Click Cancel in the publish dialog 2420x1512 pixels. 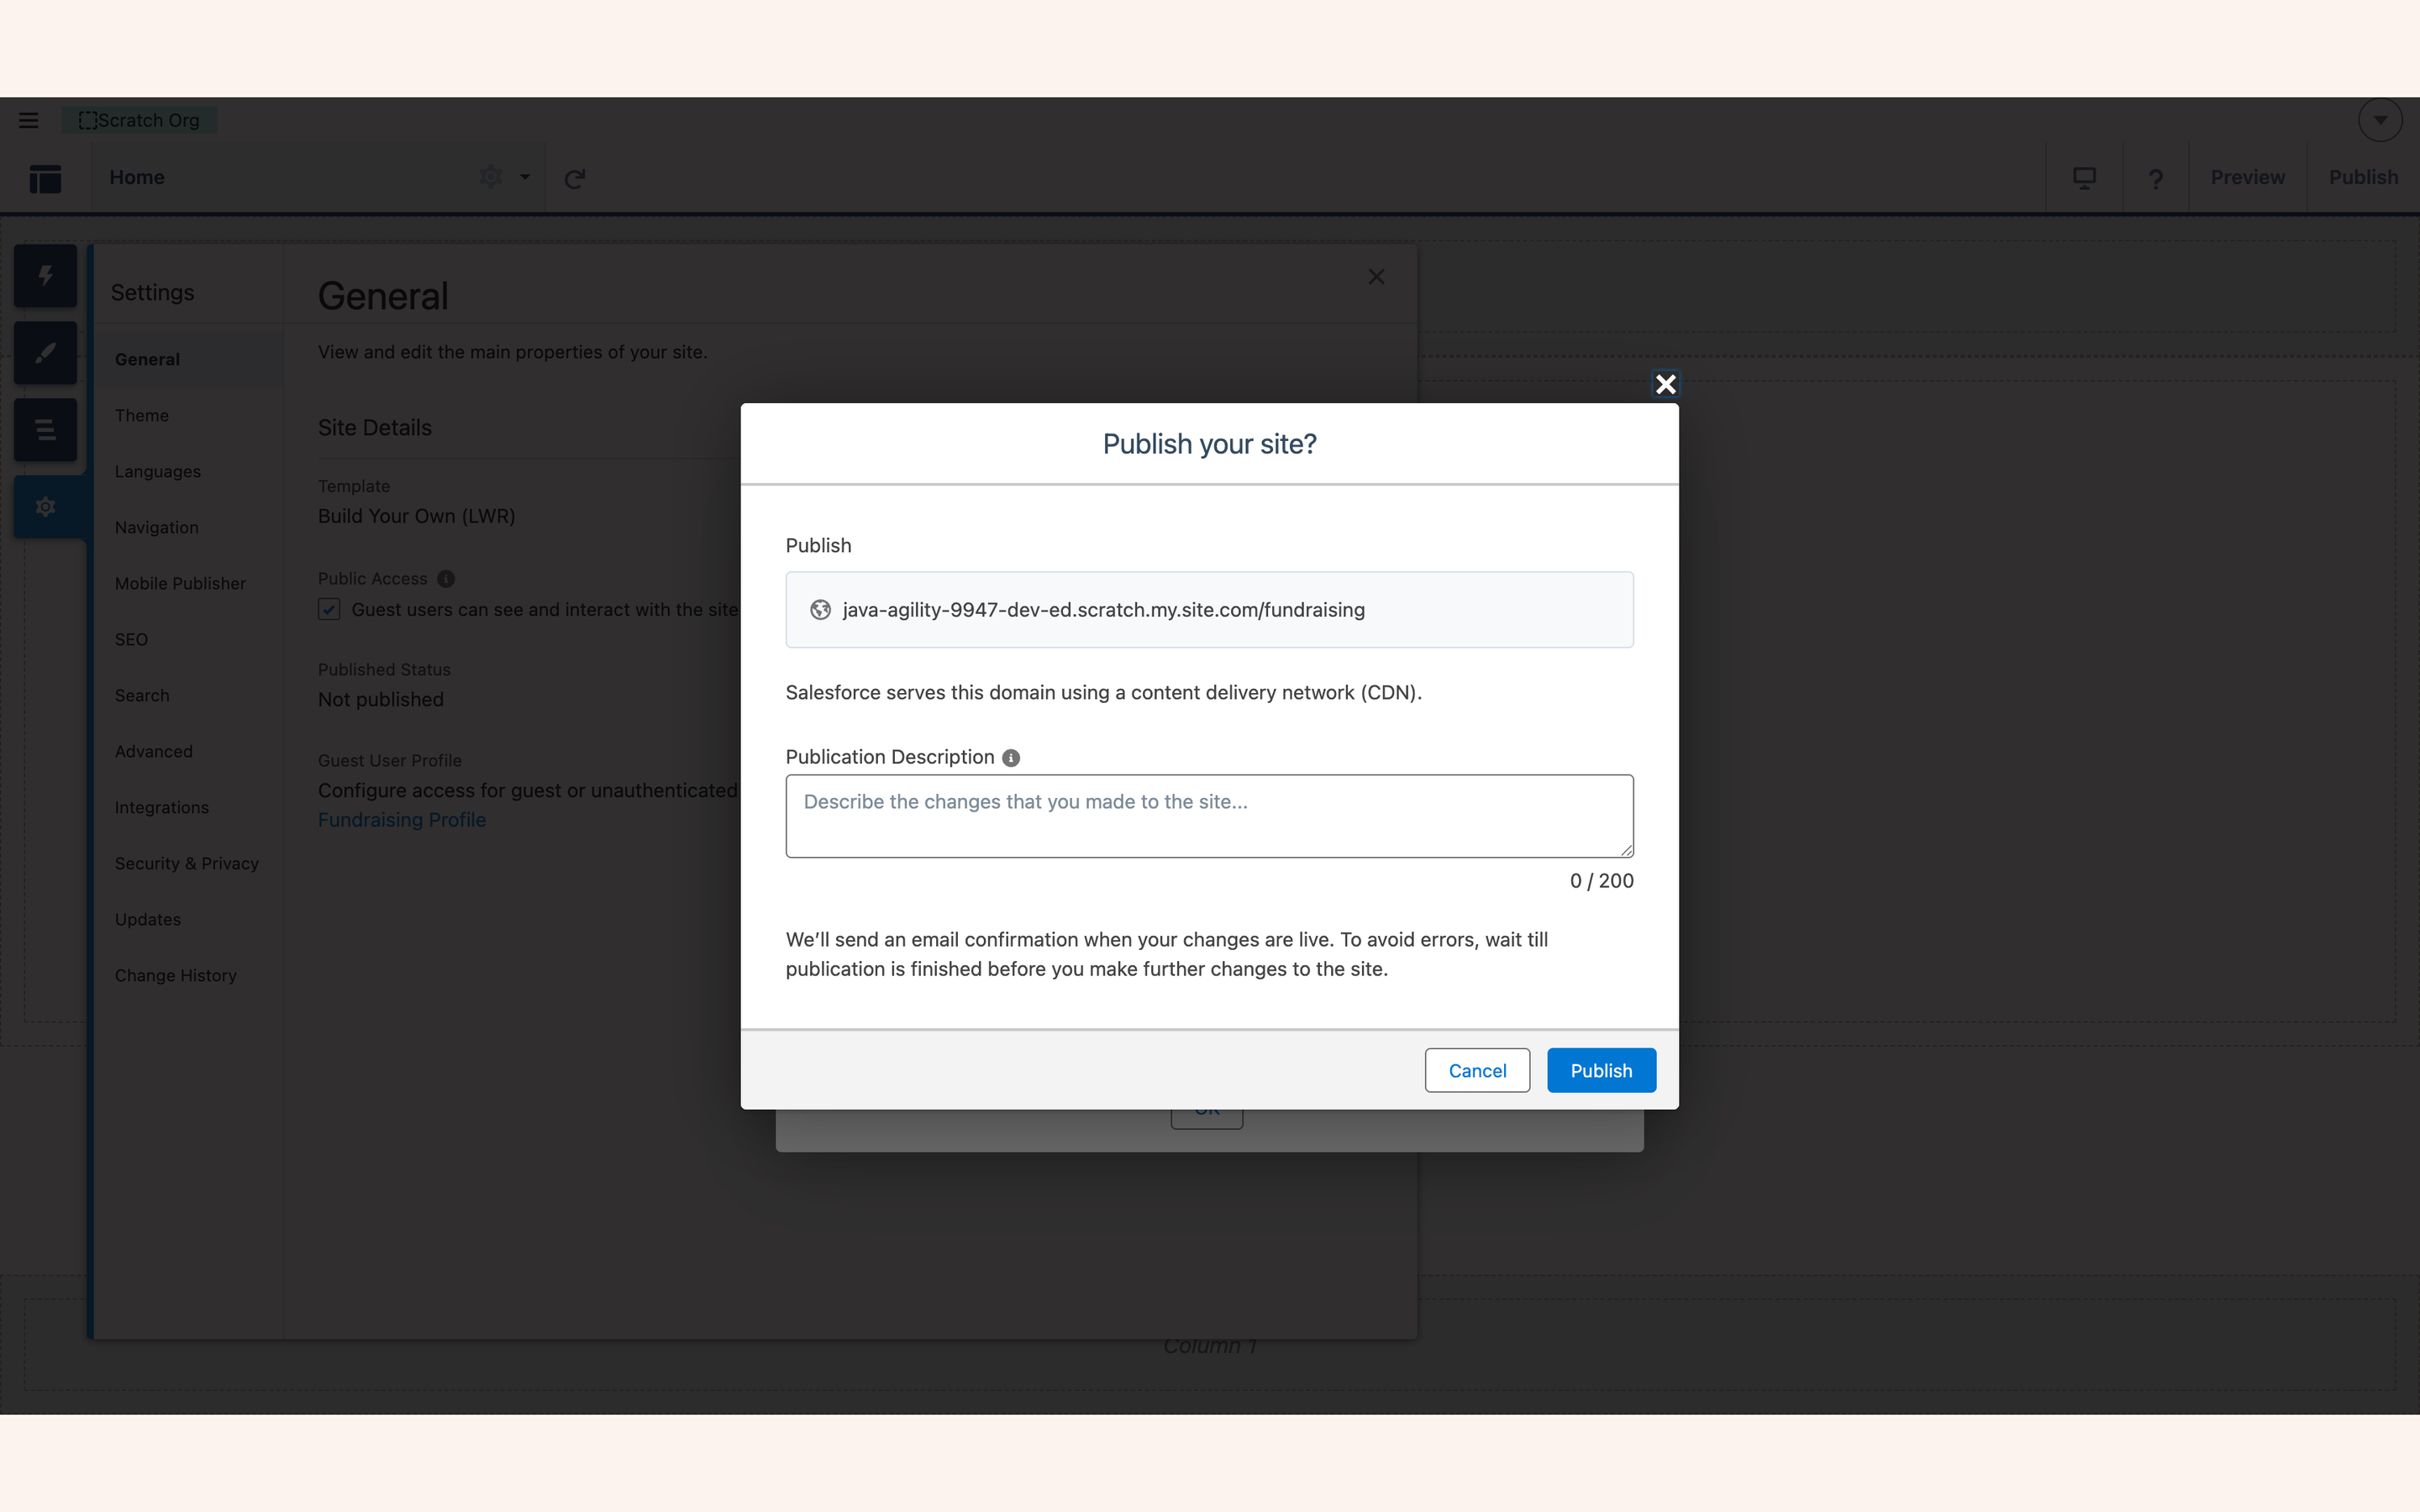pos(1477,1070)
